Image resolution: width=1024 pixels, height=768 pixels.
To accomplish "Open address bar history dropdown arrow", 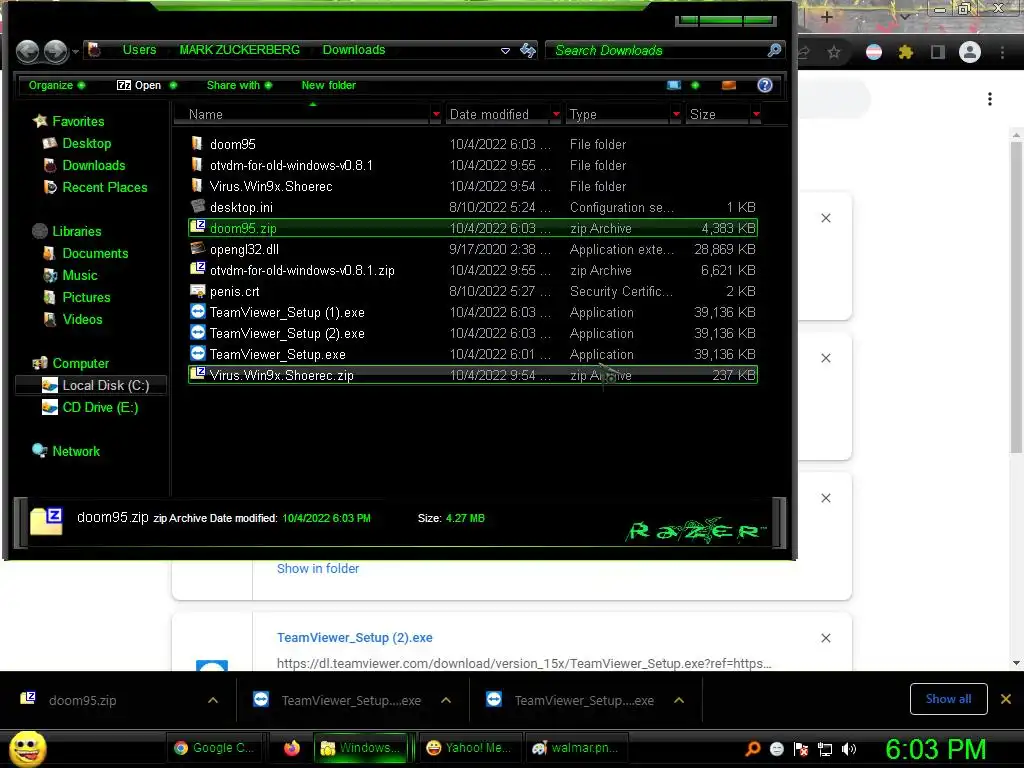I will pos(505,50).
